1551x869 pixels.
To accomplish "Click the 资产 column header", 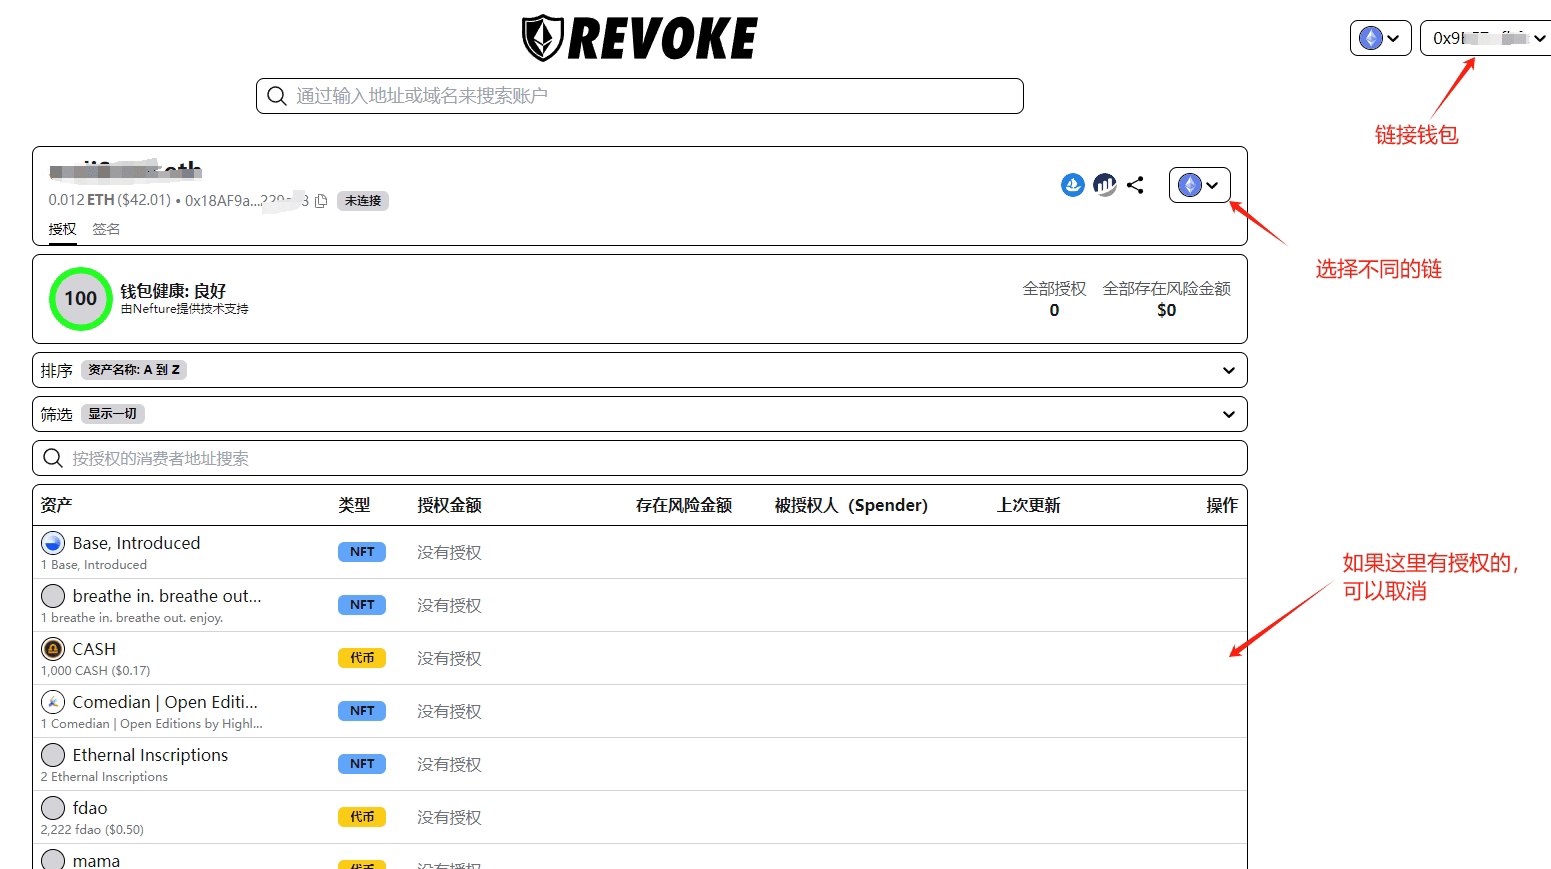I will (x=57, y=505).
